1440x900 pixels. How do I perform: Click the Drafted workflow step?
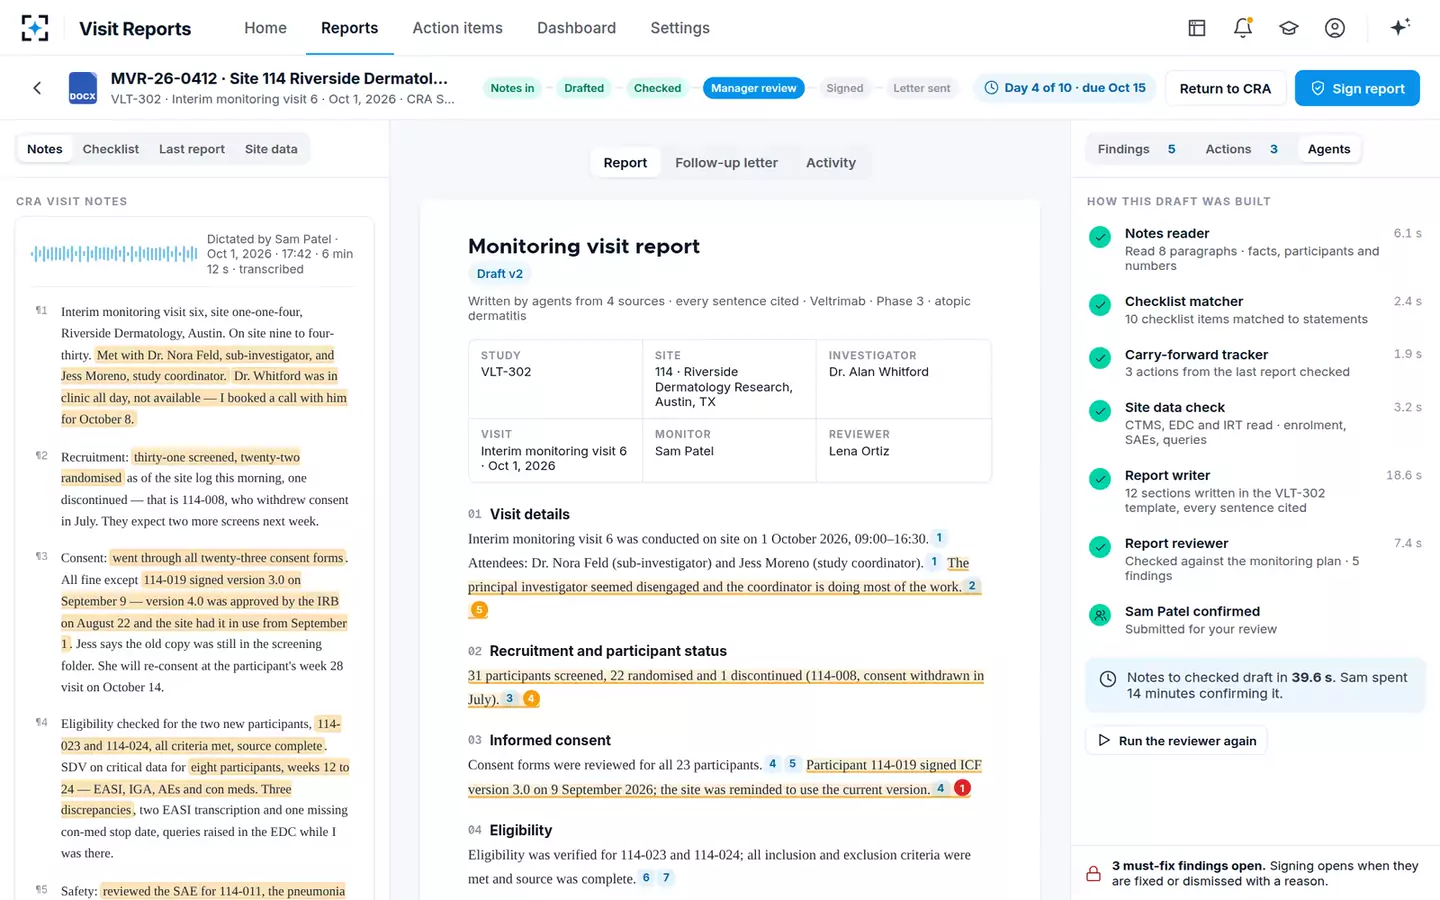584,88
